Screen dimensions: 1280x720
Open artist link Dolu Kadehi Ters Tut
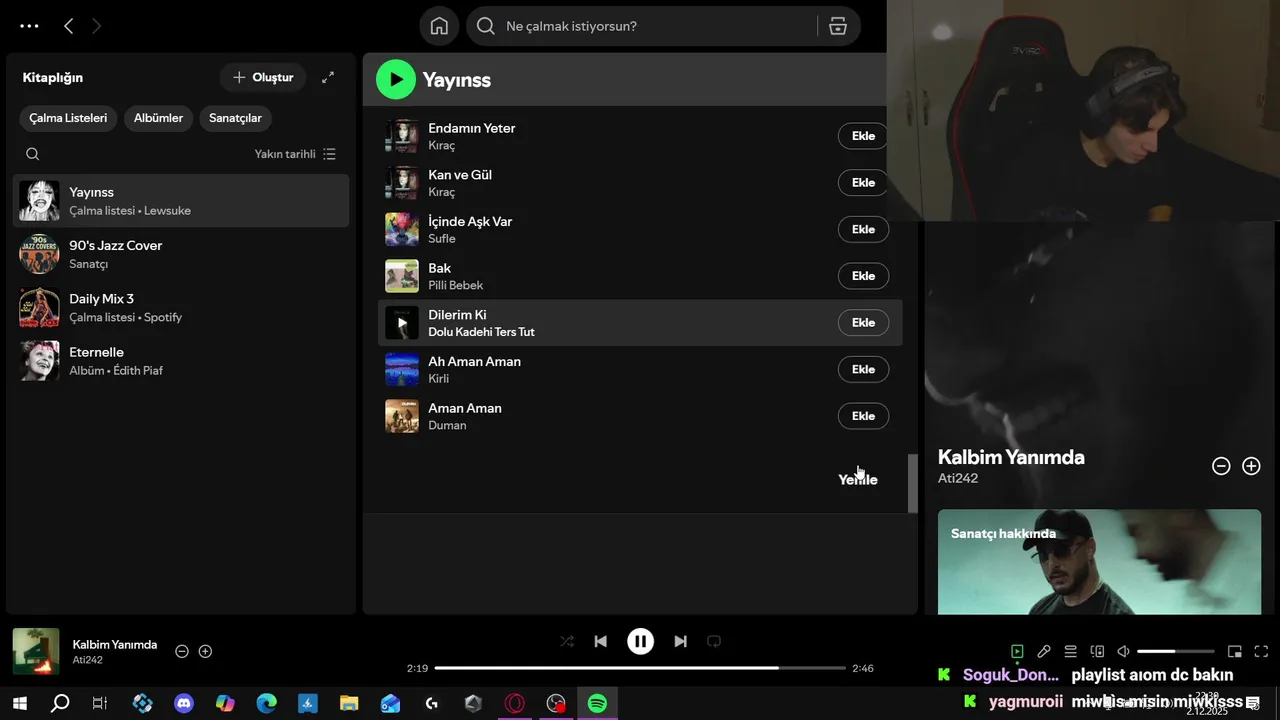click(481, 332)
